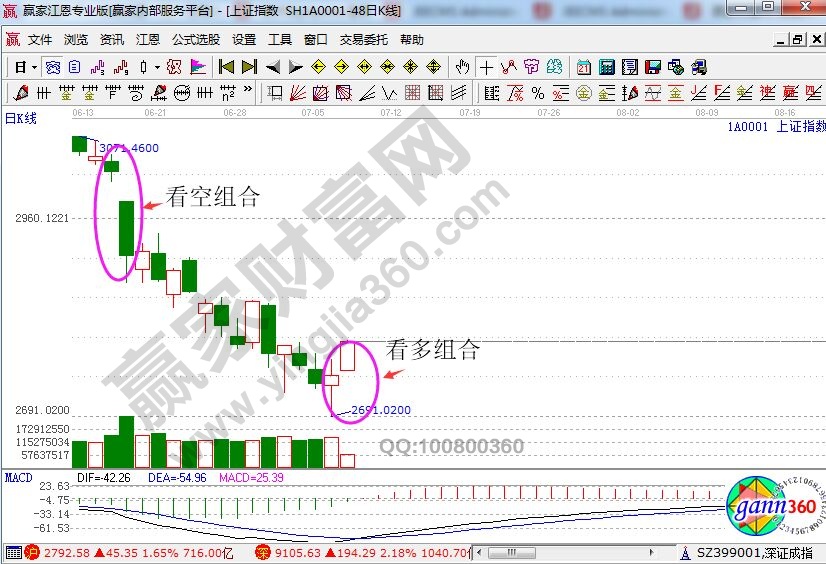Click the MACD indicator panel label
826x564 pixels.
pyautogui.click(x=19, y=478)
